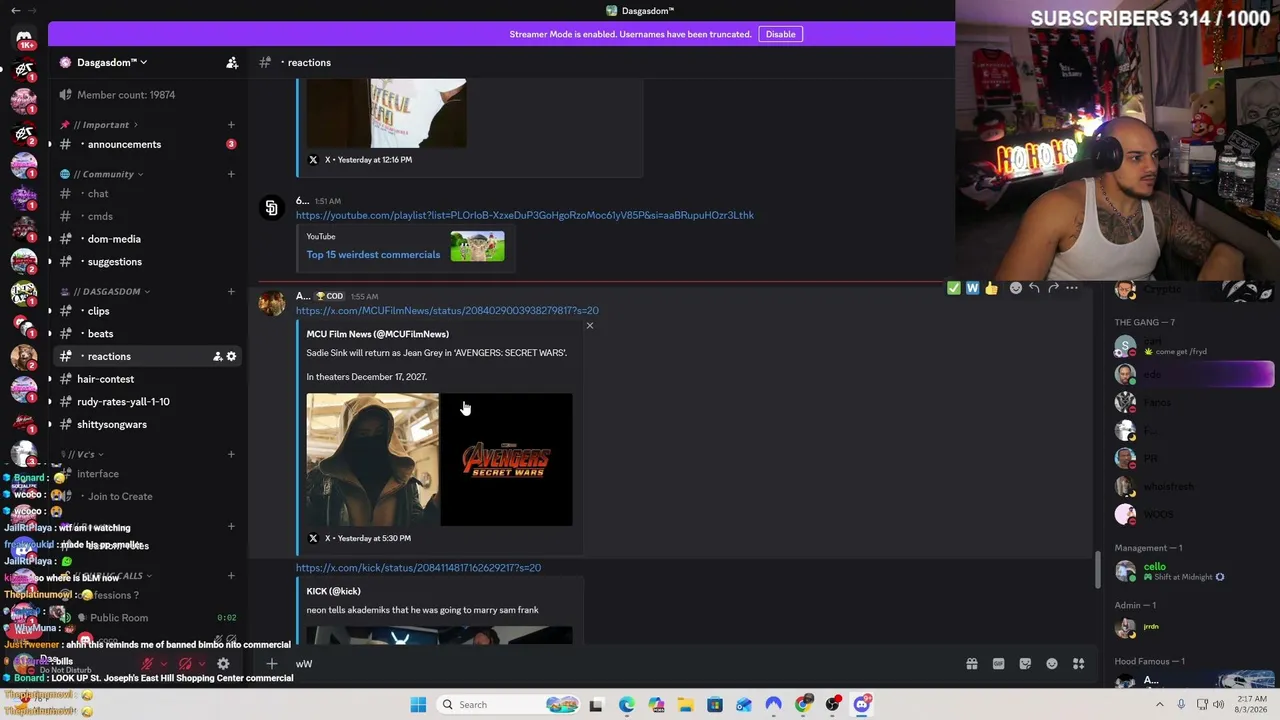React with the blue W emoji
Image resolution: width=1280 pixels, height=720 pixels.
point(972,288)
